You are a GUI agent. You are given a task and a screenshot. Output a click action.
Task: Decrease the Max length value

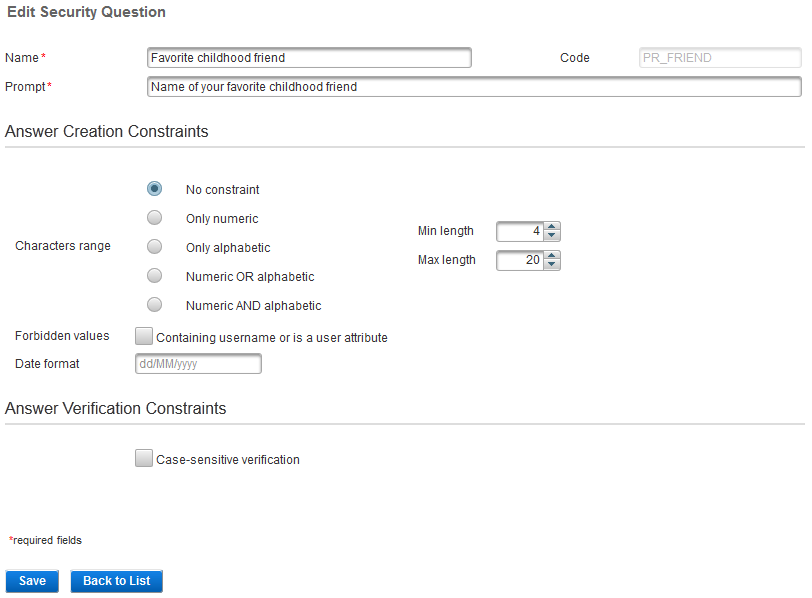pyautogui.click(x=551, y=265)
